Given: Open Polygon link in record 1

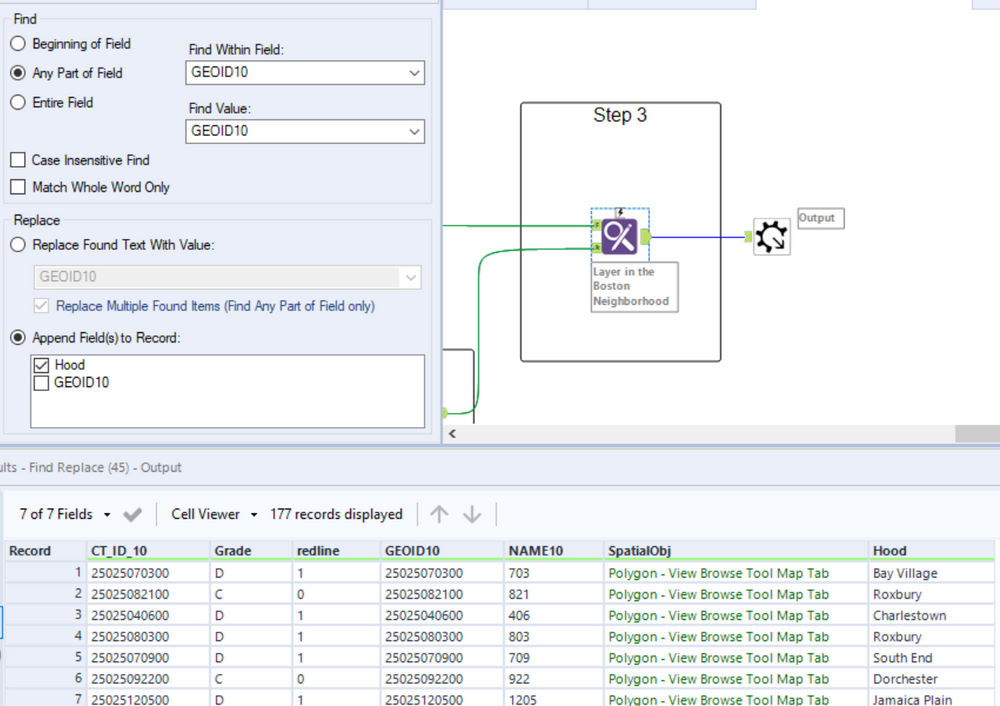Looking at the screenshot, I should tap(718, 573).
